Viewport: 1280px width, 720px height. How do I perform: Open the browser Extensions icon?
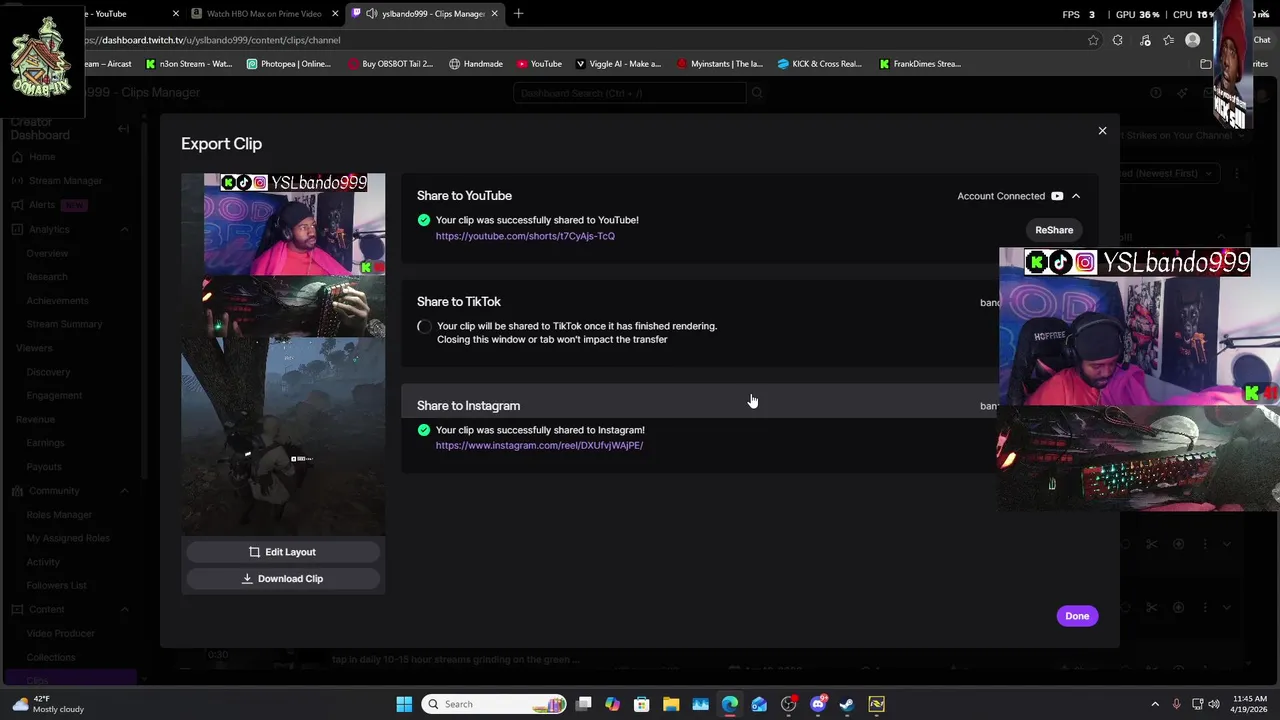point(1118,40)
